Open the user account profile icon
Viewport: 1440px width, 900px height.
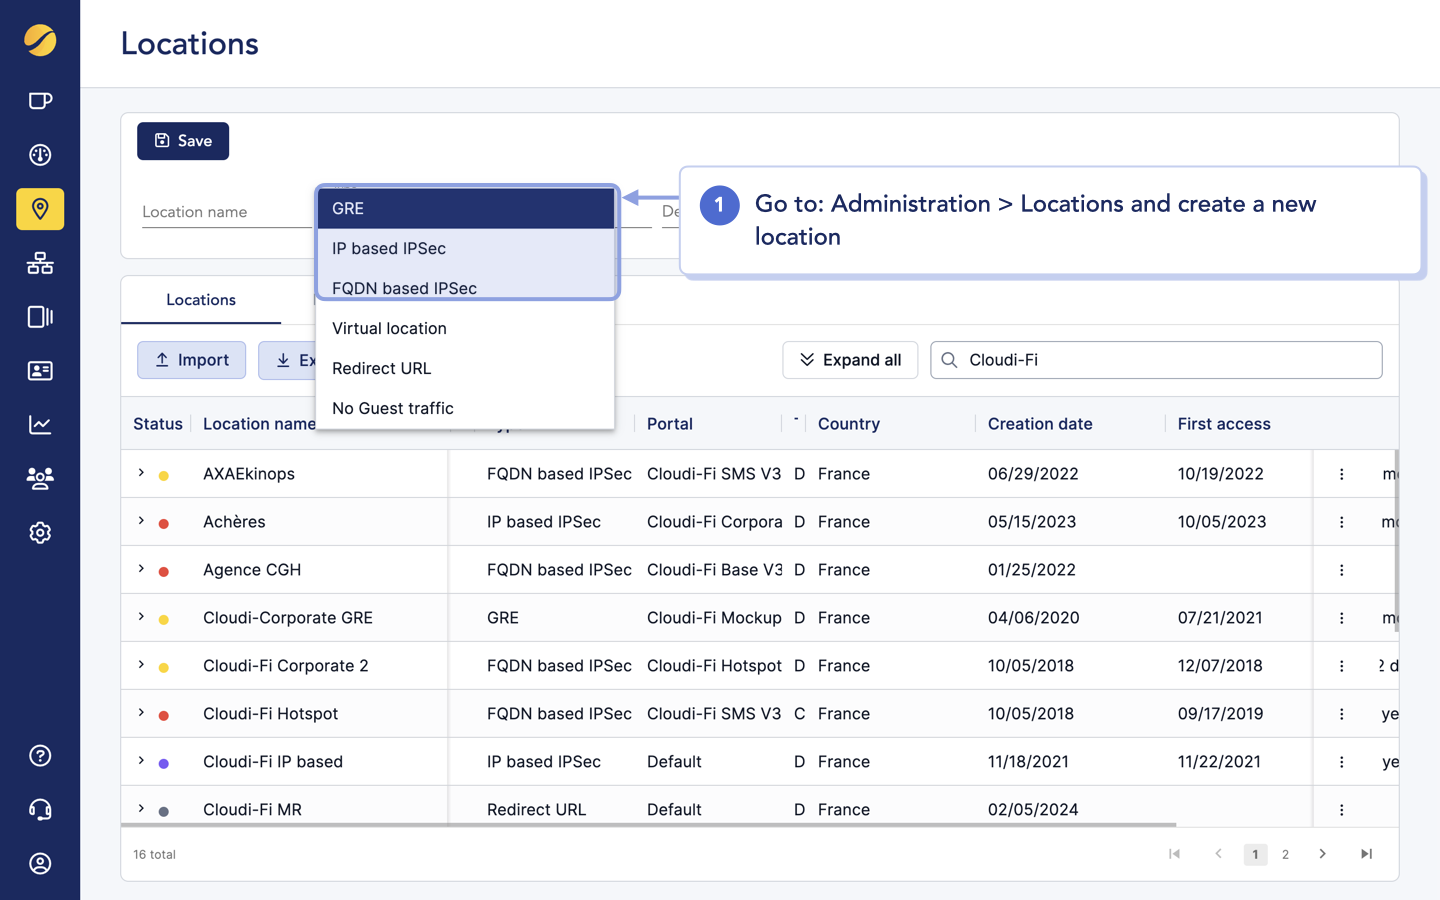tap(40, 864)
